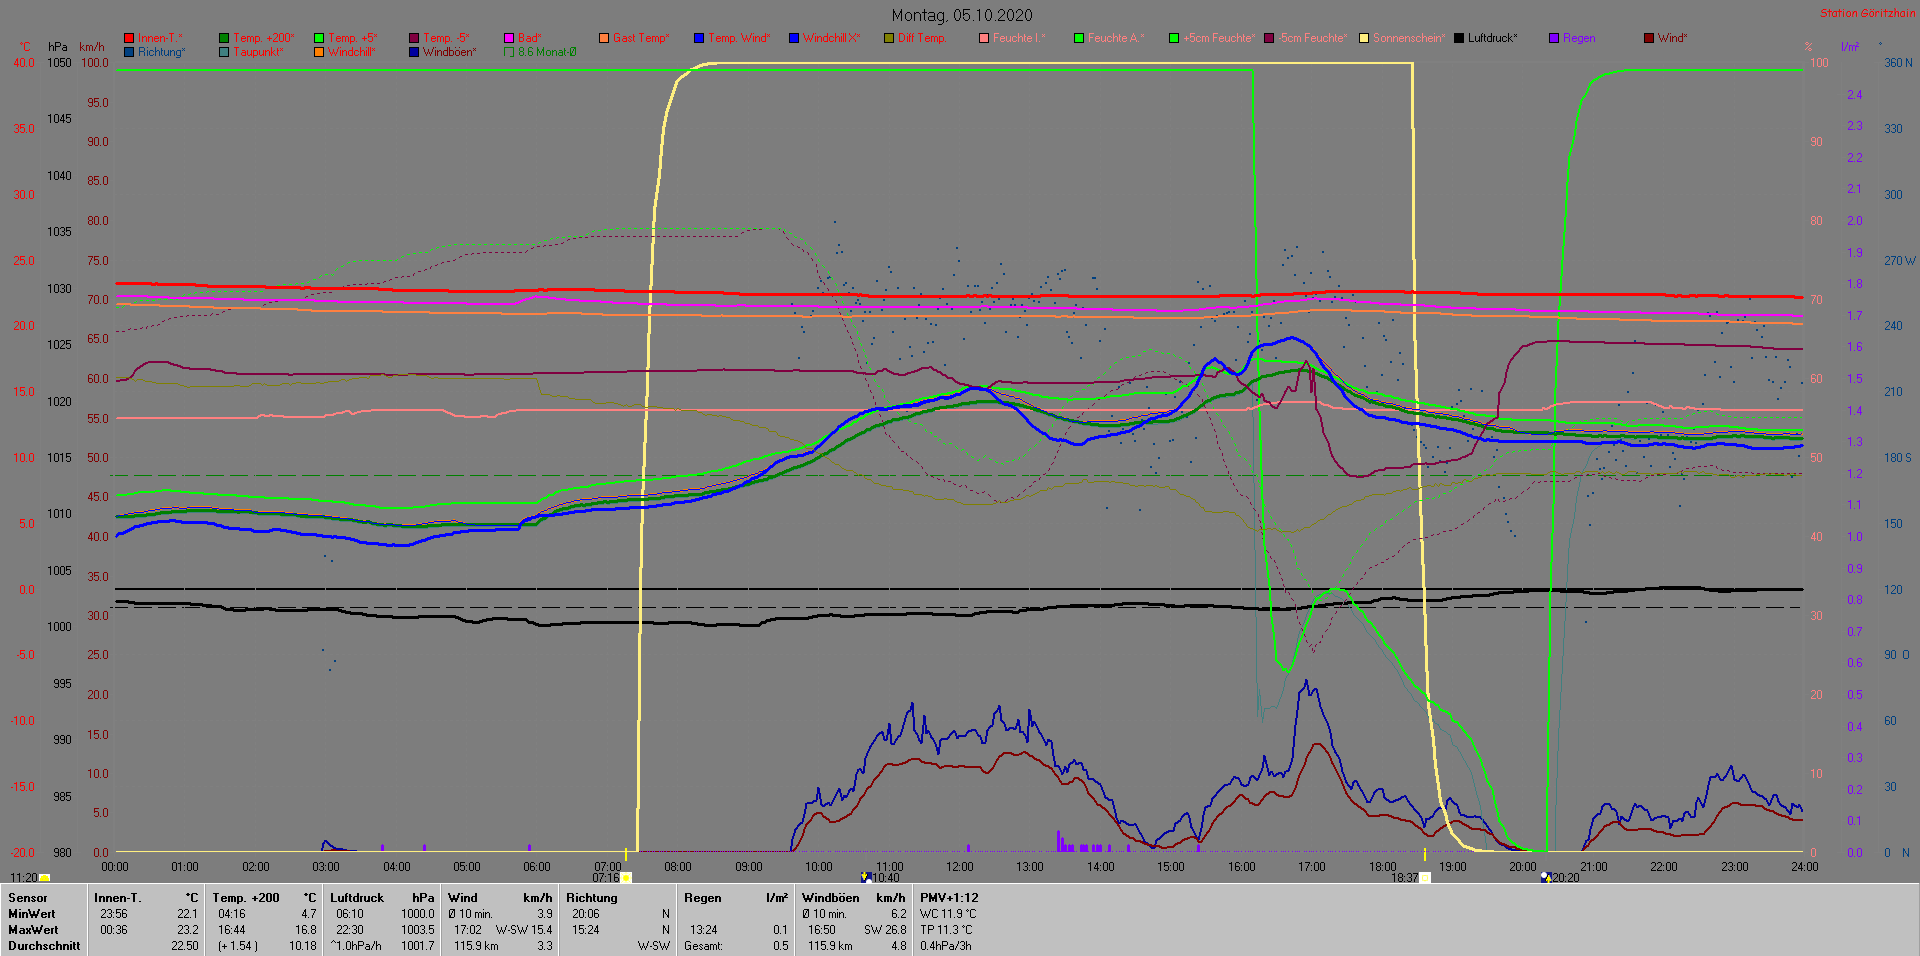Click the Regen l/m² column header
Viewport: 1920px width, 956px height.
pos(736,898)
